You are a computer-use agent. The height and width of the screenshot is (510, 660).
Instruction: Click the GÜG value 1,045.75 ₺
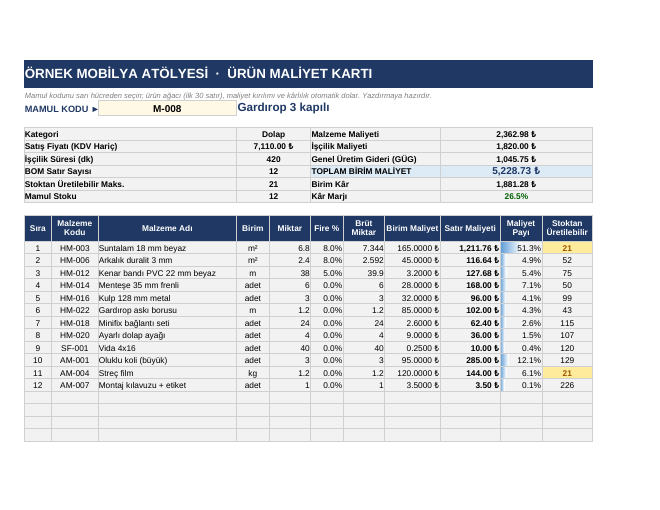tap(516, 159)
